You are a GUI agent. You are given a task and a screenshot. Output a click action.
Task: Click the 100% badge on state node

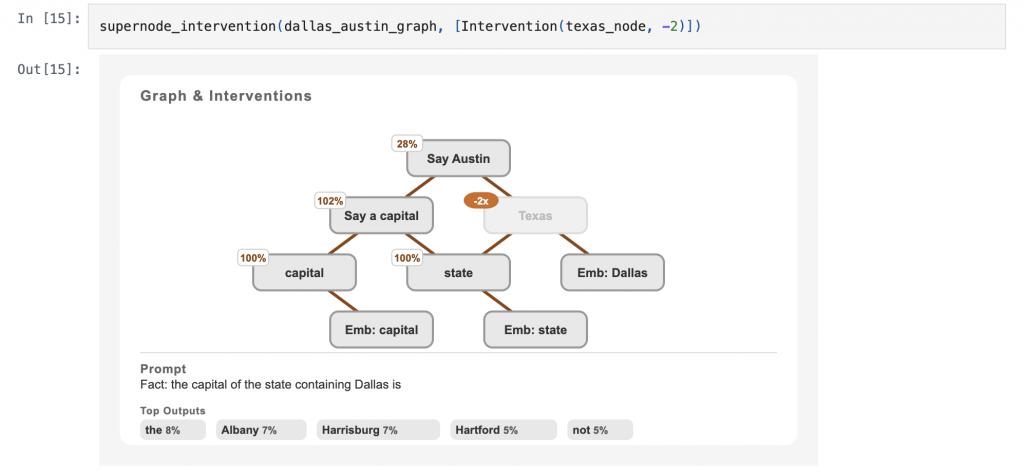(x=407, y=258)
